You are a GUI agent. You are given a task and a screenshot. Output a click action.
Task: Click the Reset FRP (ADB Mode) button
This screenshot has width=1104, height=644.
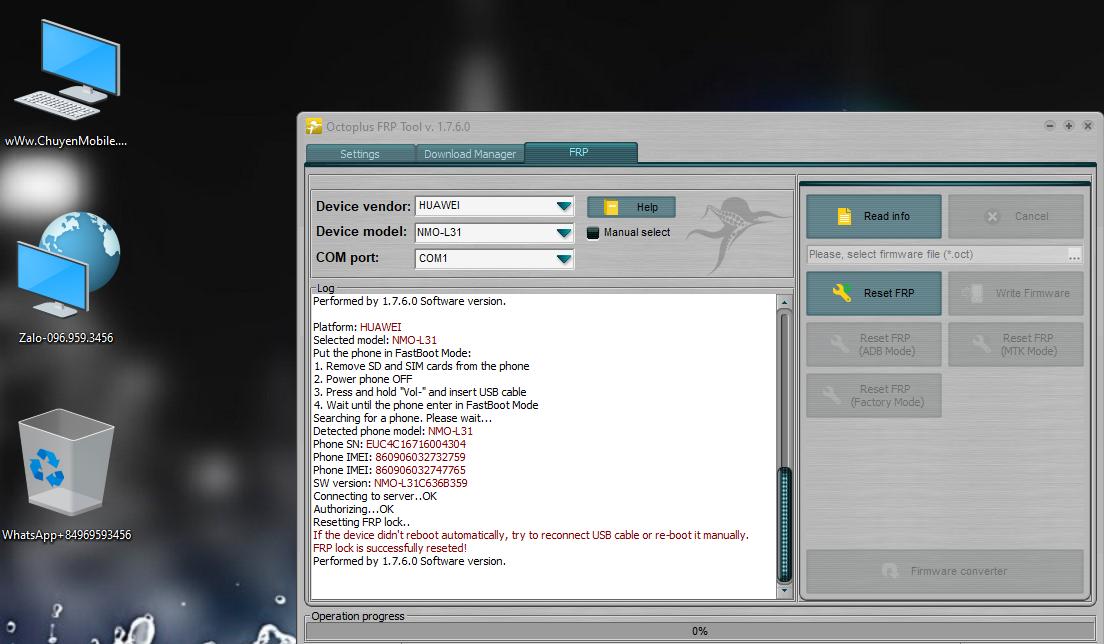coord(874,344)
